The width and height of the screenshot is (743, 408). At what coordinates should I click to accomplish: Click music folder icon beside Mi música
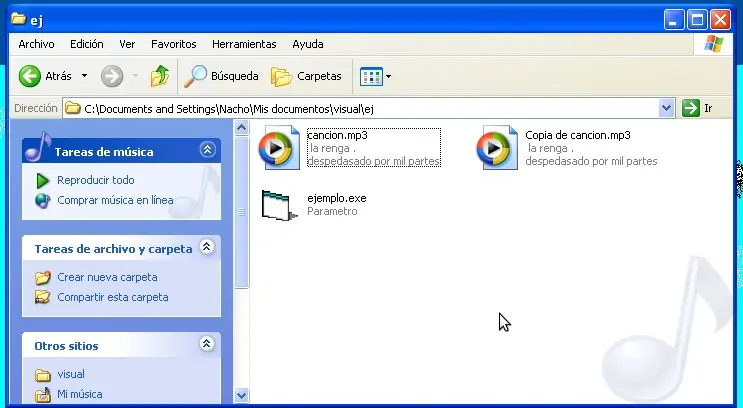point(43,395)
